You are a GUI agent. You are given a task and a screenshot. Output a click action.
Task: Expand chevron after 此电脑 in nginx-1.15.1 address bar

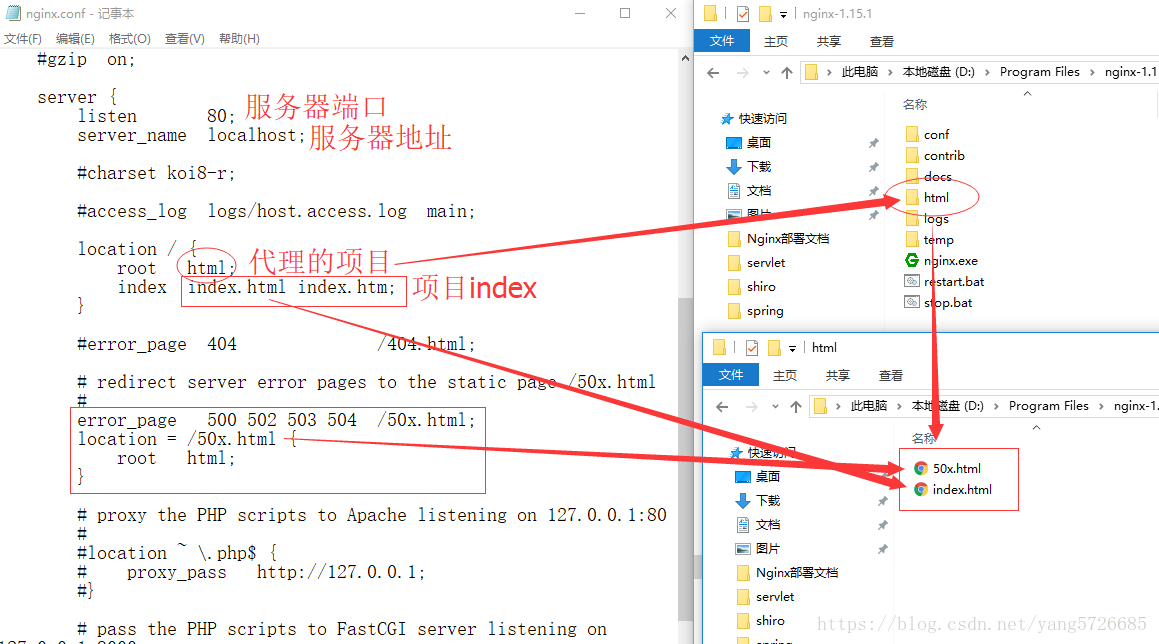tap(890, 72)
